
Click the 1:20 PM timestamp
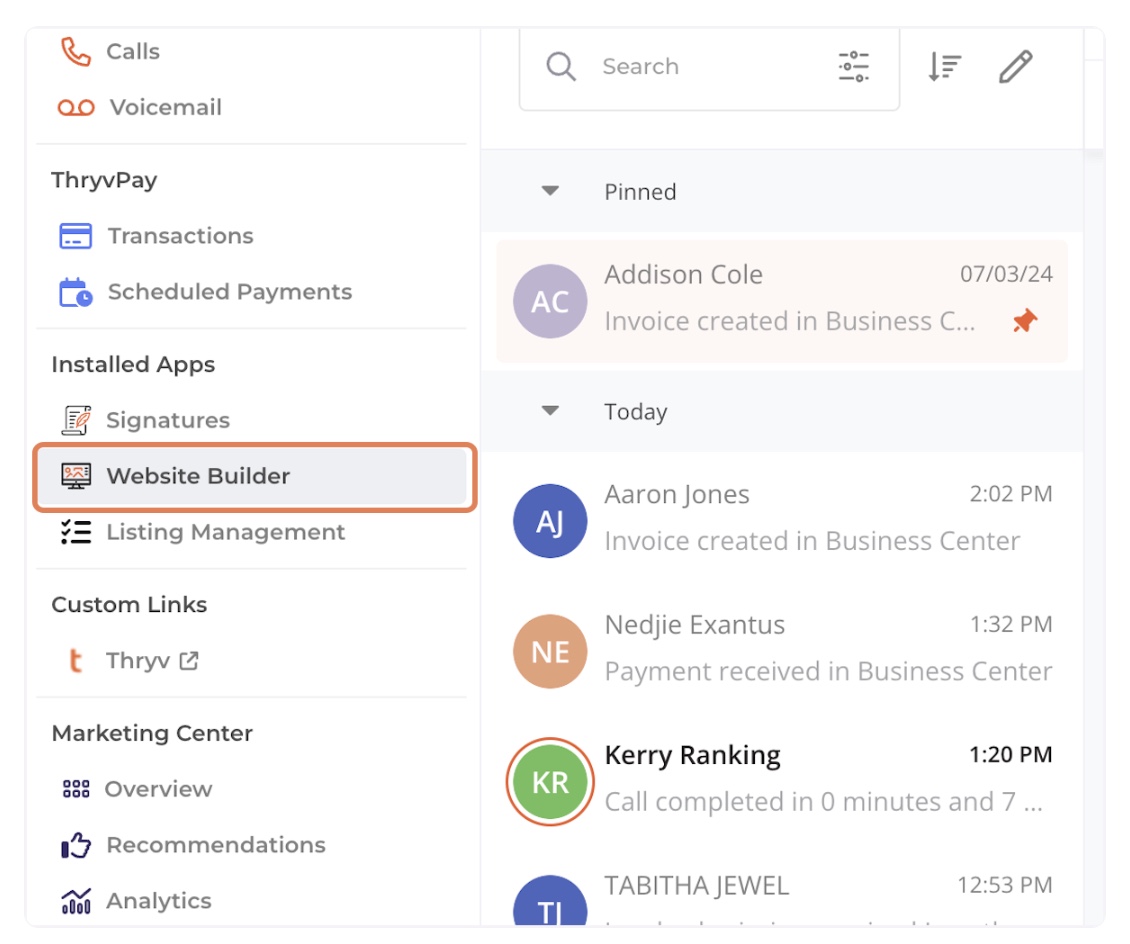1010,754
